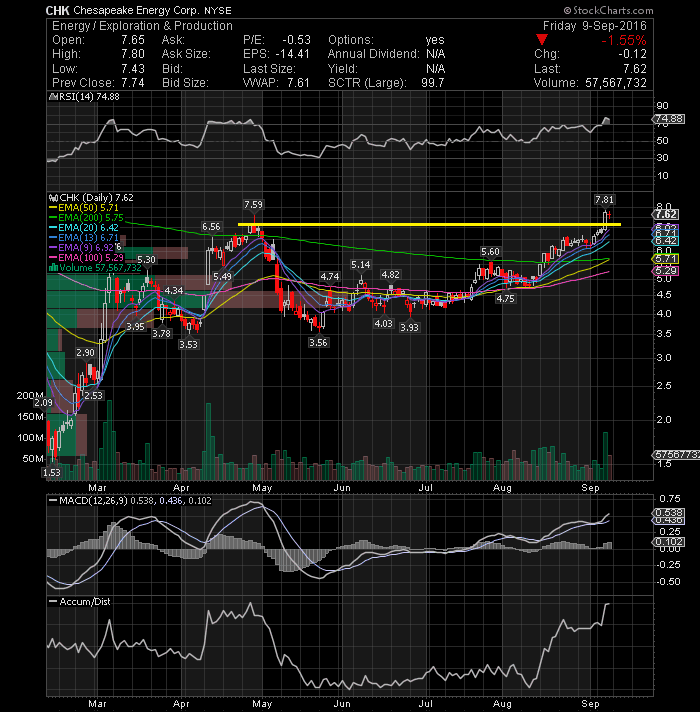Click the yellow horizontal resistance line
The image size is (700, 712).
(x=429, y=224)
